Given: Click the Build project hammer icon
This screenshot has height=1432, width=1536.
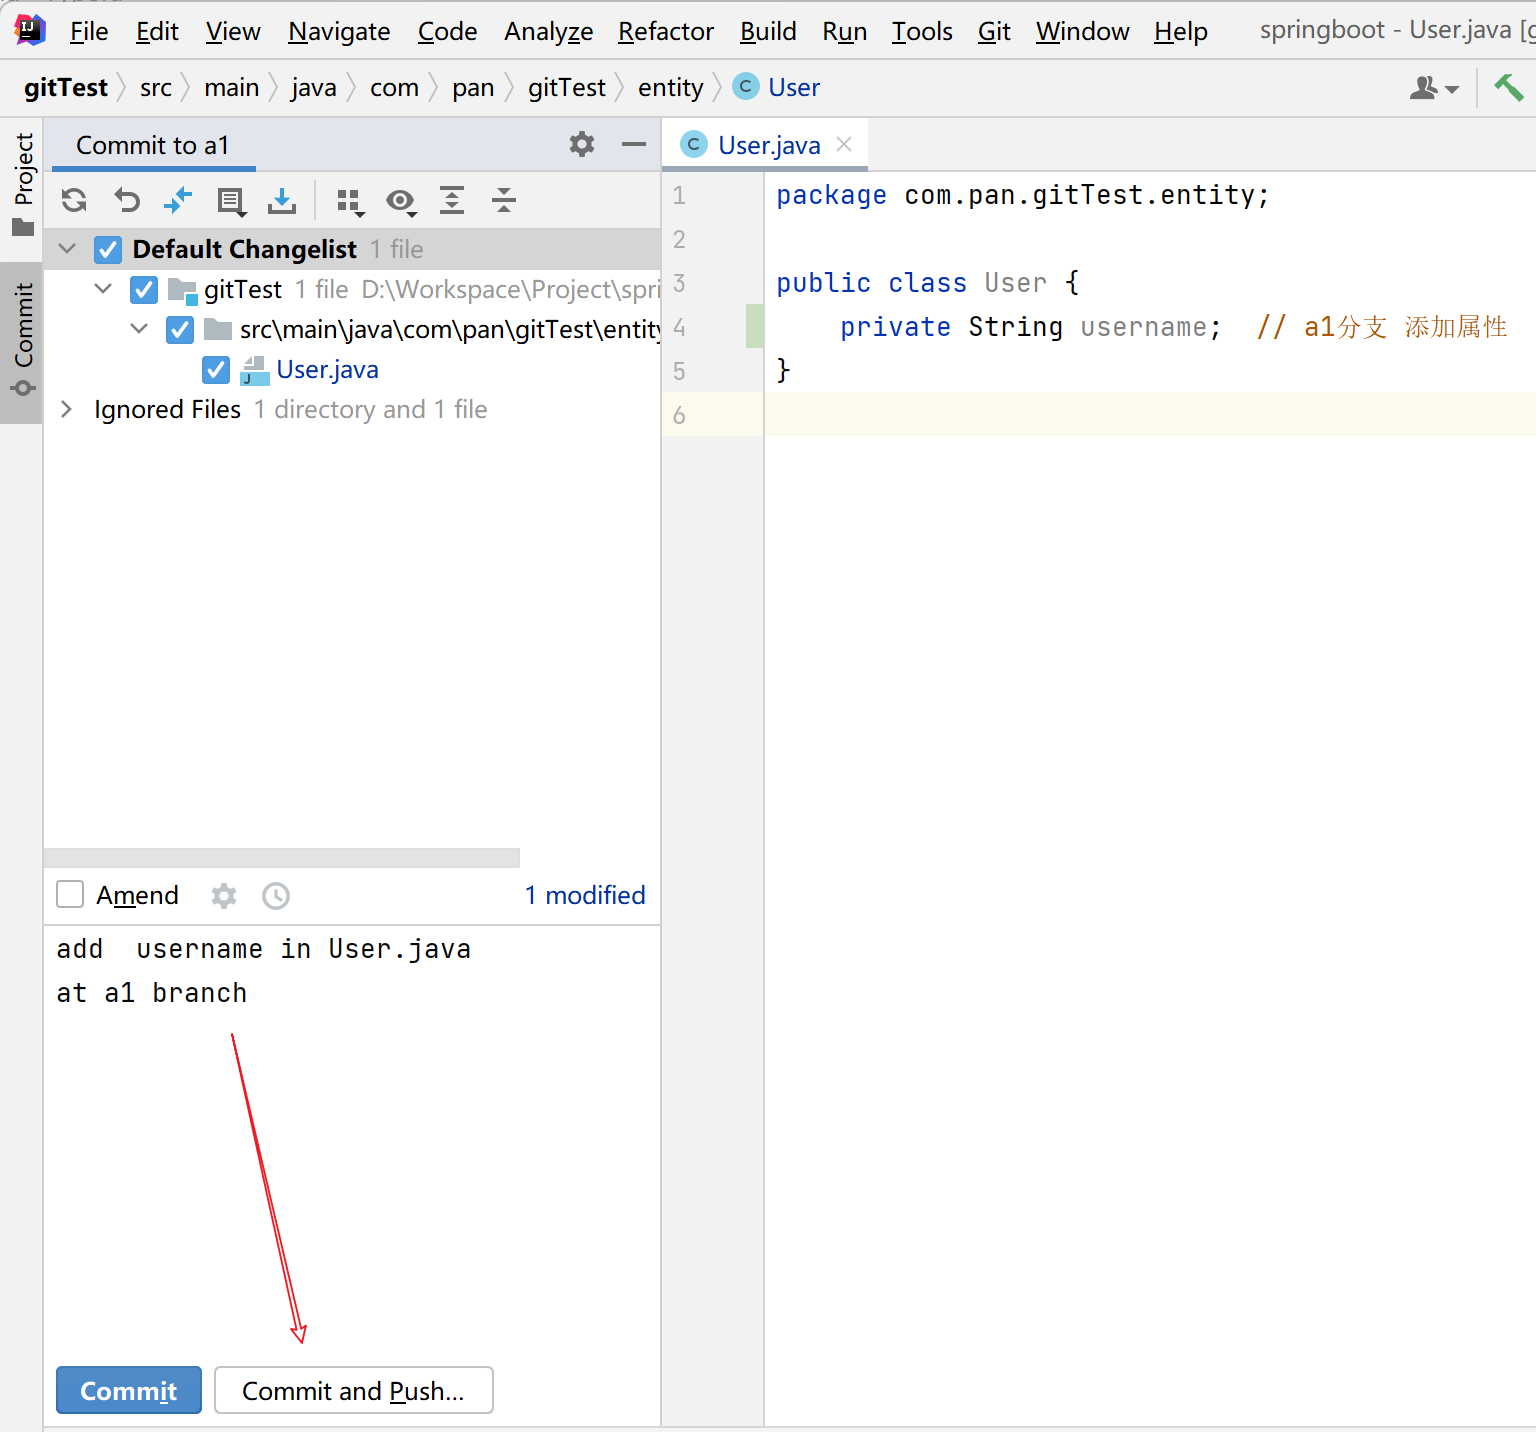Looking at the screenshot, I should [1508, 88].
